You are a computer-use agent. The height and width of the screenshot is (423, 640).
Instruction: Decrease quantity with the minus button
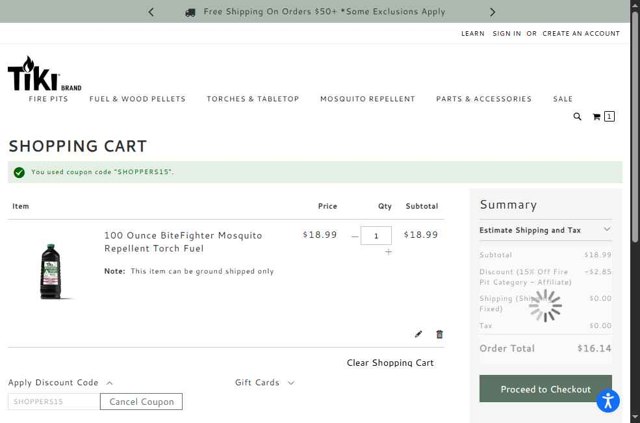(354, 236)
